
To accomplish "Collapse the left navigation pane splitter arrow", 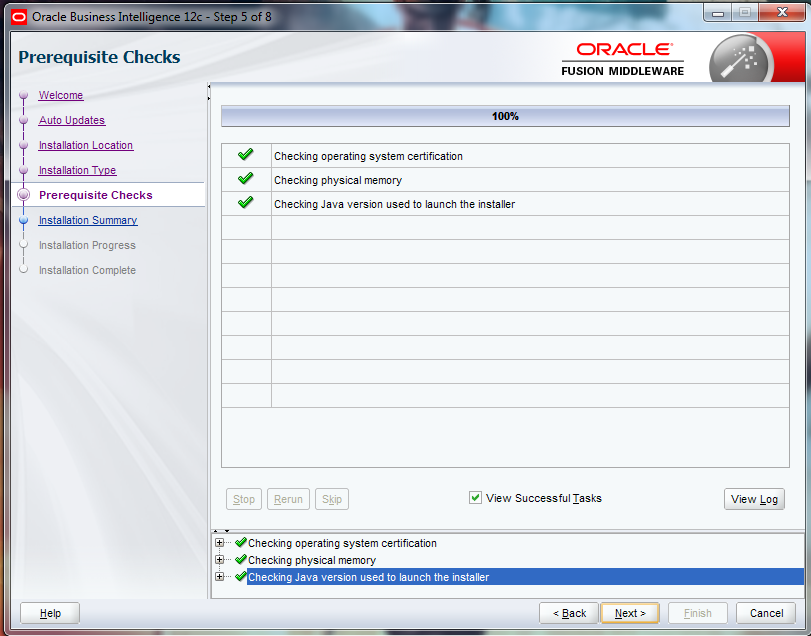I will 209,87.
